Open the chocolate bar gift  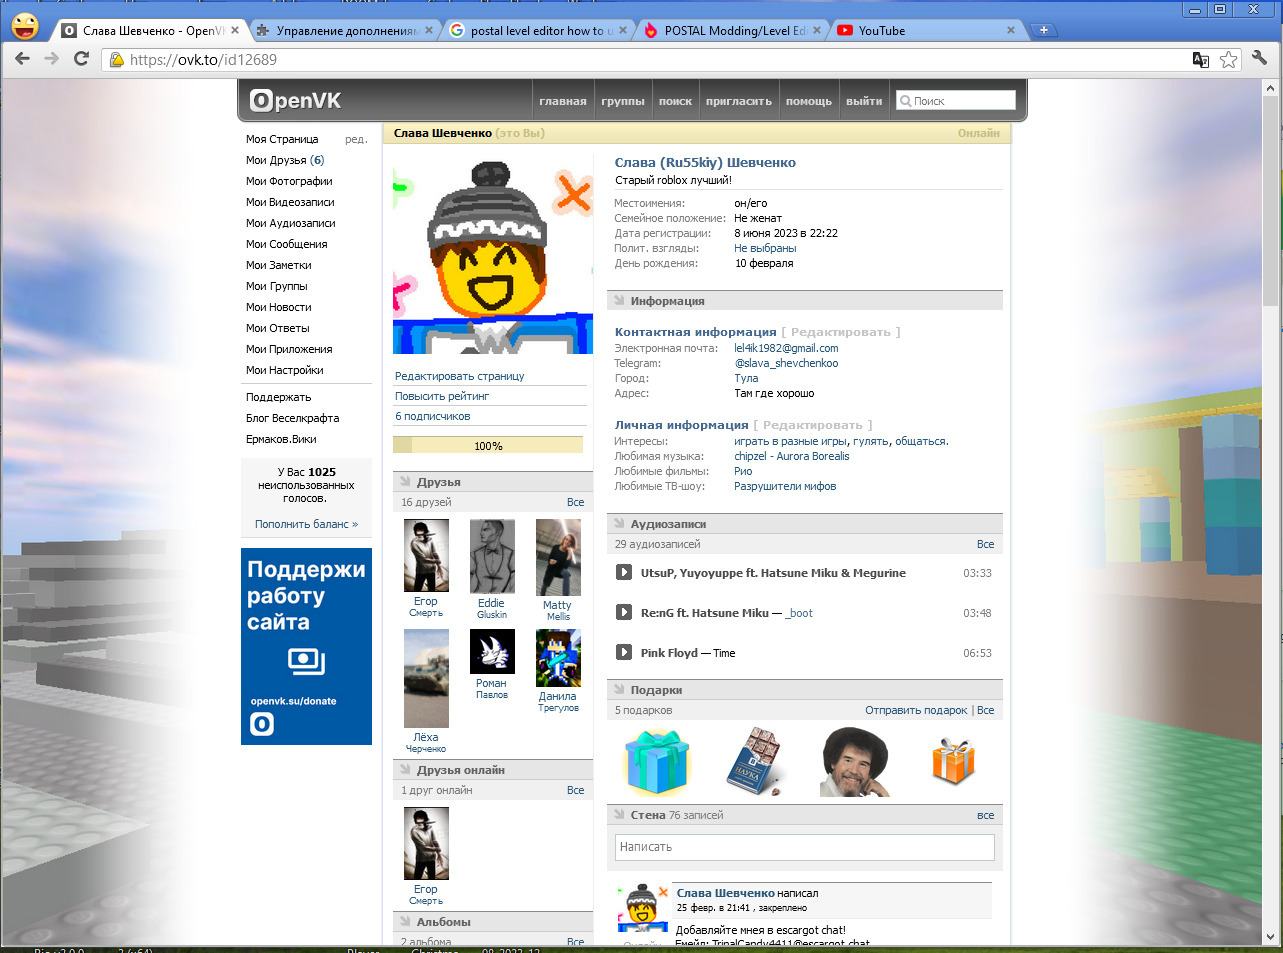755,762
